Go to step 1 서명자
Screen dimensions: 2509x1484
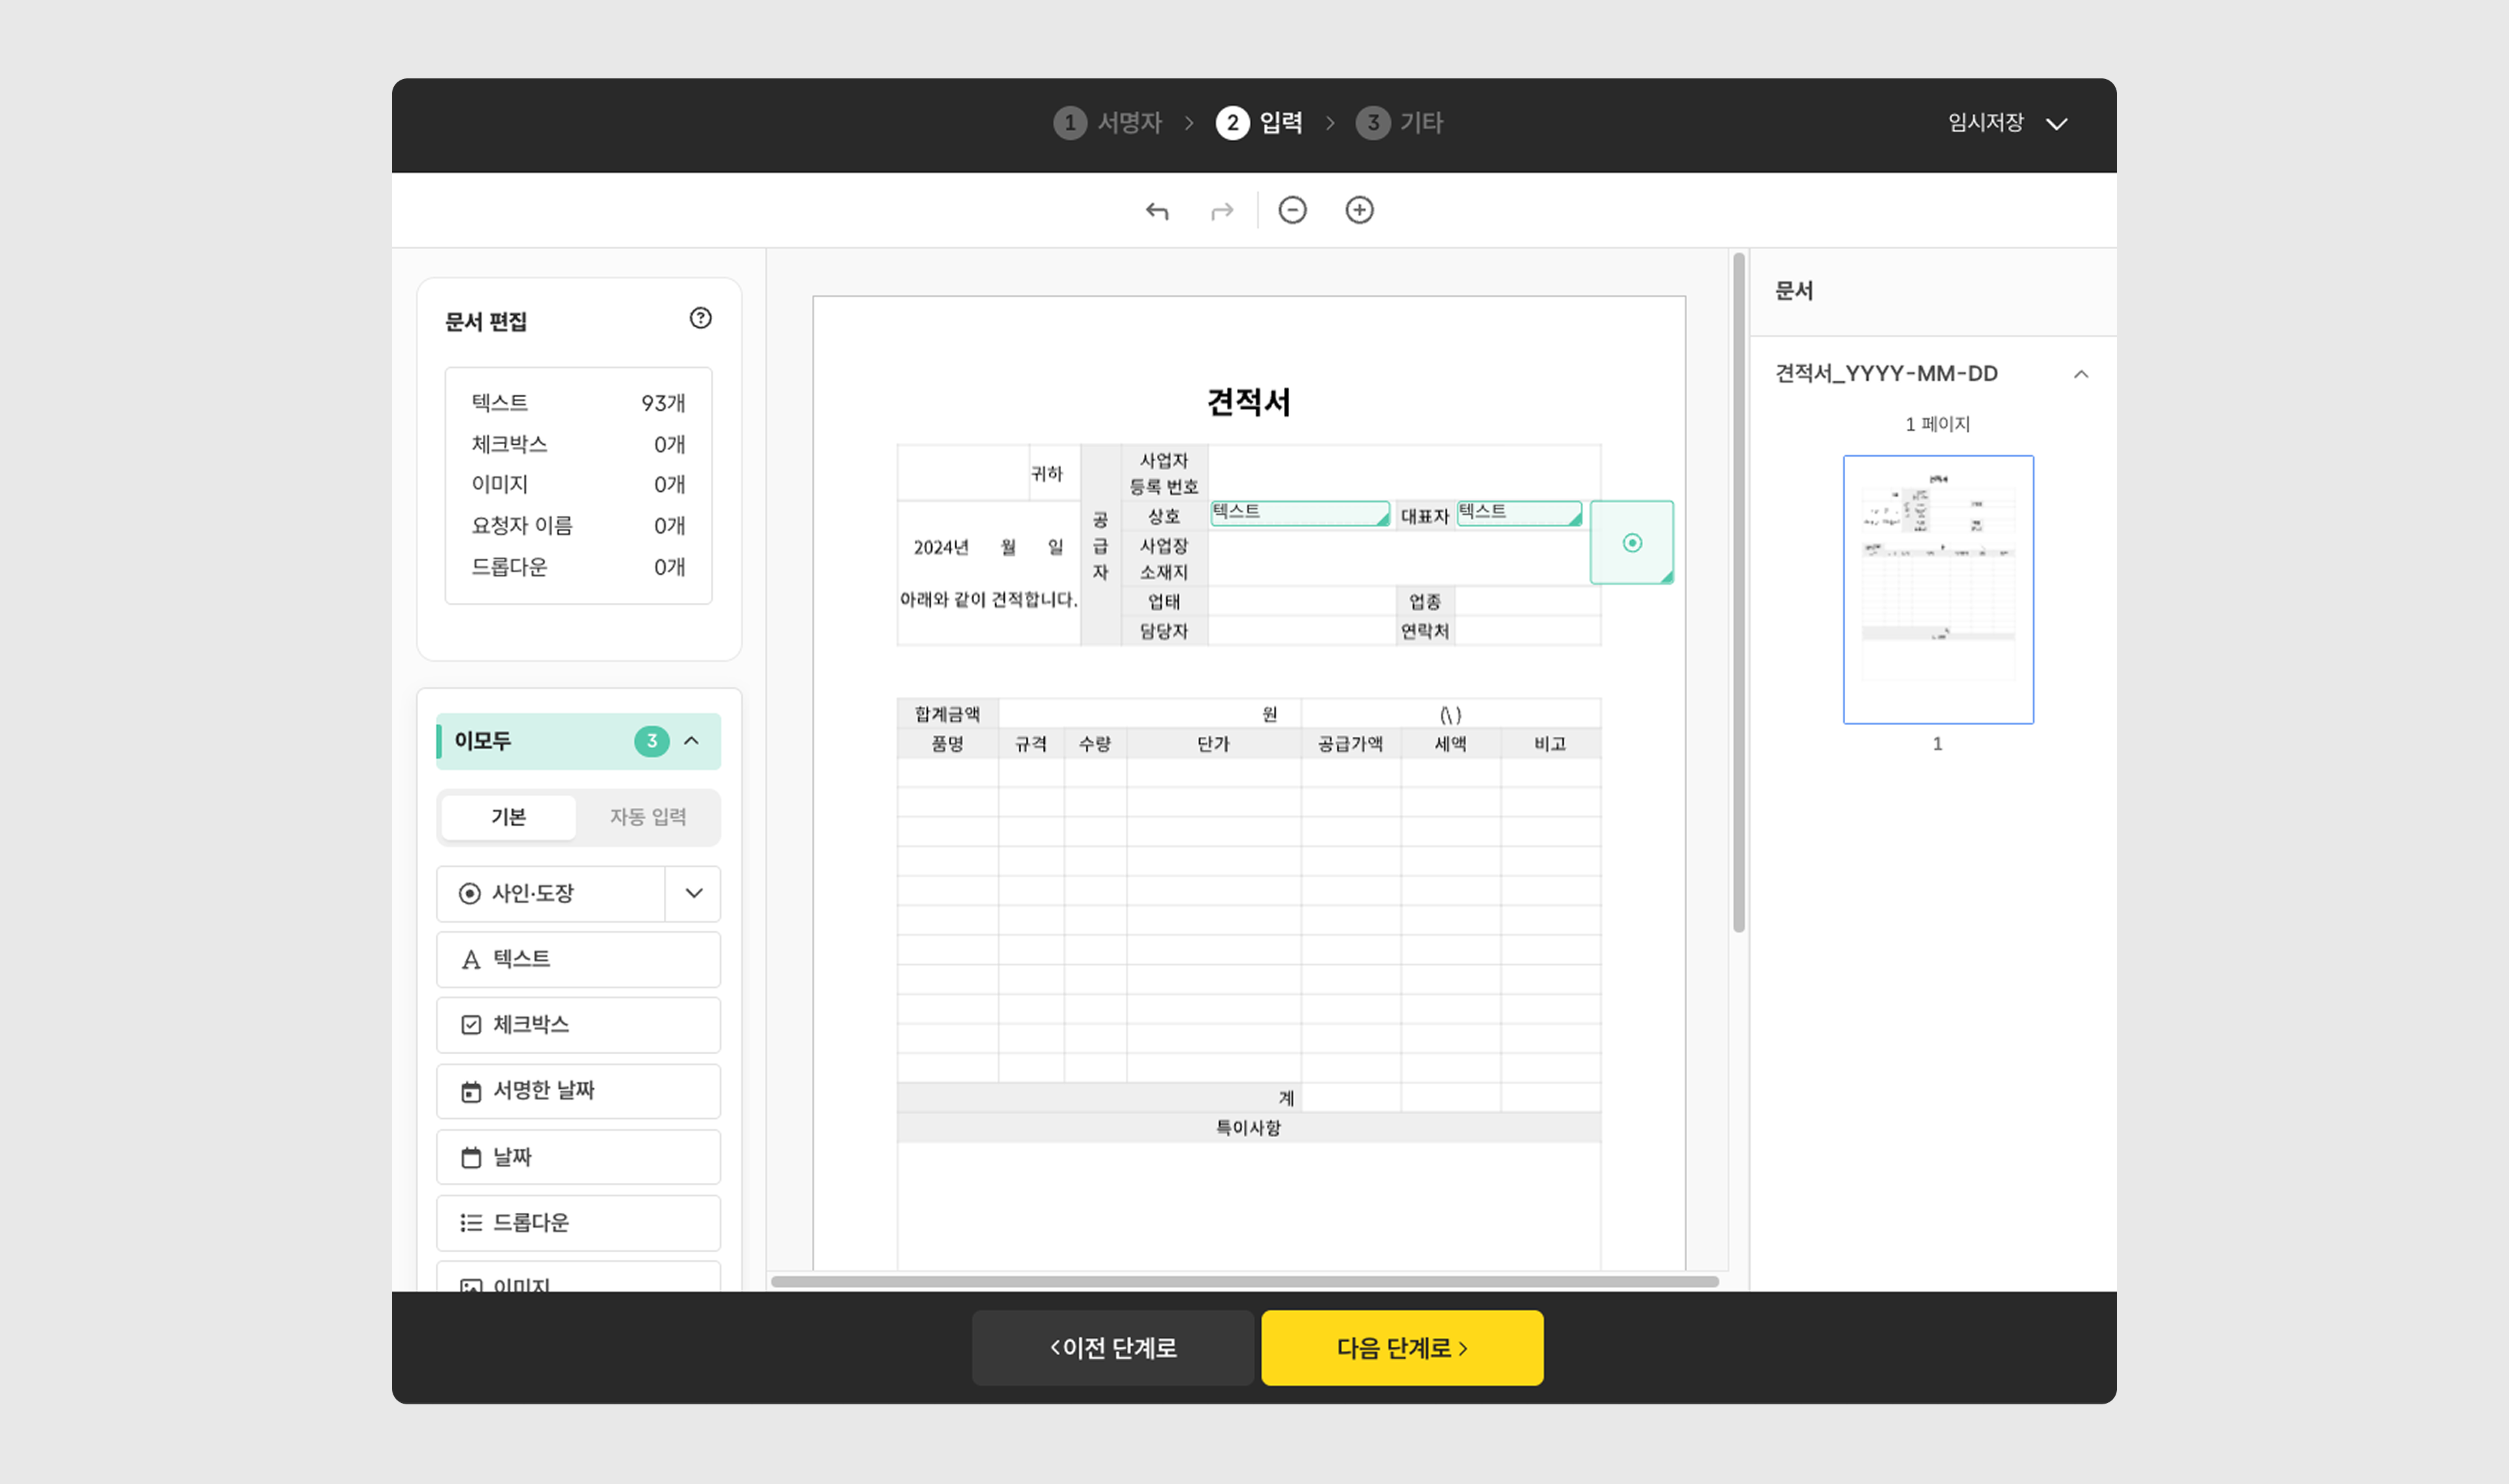click(1108, 123)
